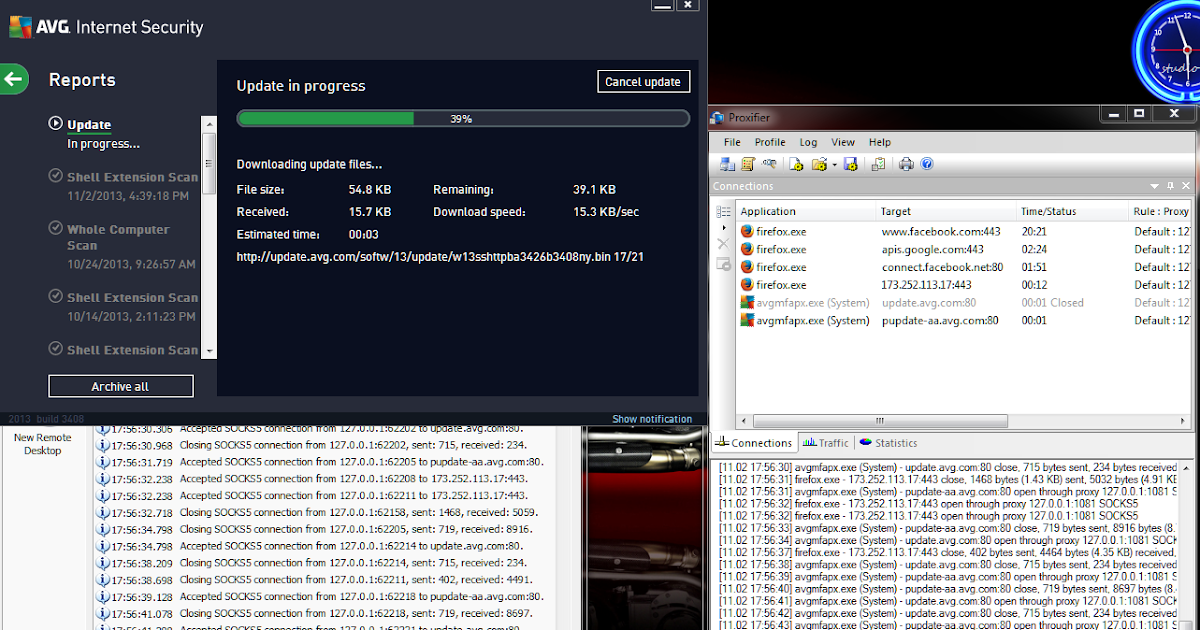Click Cancel update in AVG

tap(643, 82)
